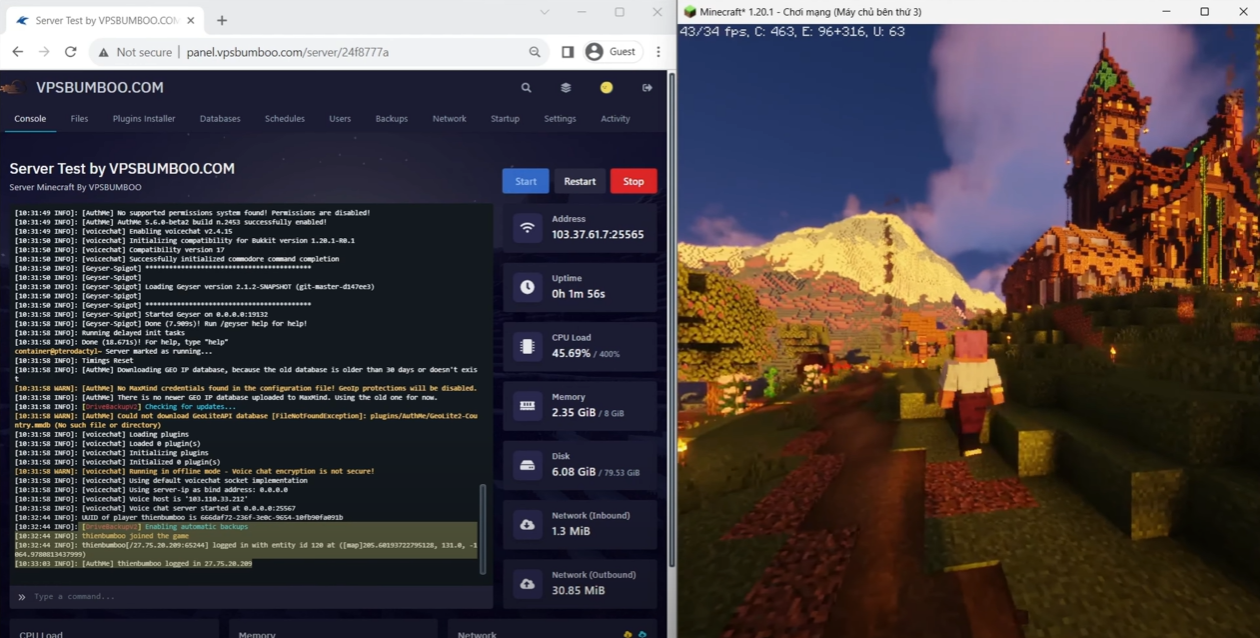Click the red Stop server button
This screenshot has width=1260, height=638.
(x=634, y=181)
